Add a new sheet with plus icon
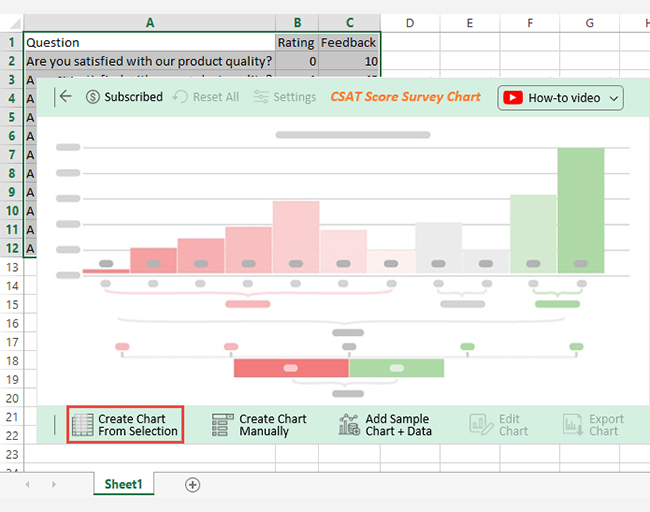This screenshot has height=512, width=650. 192,485
